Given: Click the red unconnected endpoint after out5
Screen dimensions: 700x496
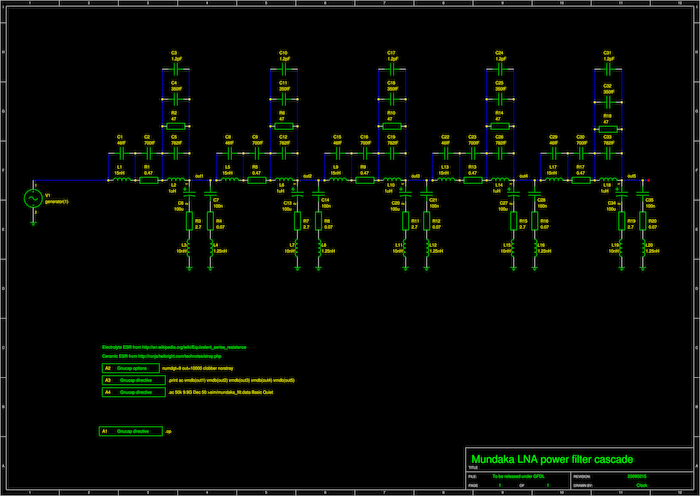Looking at the screenshot, I should [648, 180].
